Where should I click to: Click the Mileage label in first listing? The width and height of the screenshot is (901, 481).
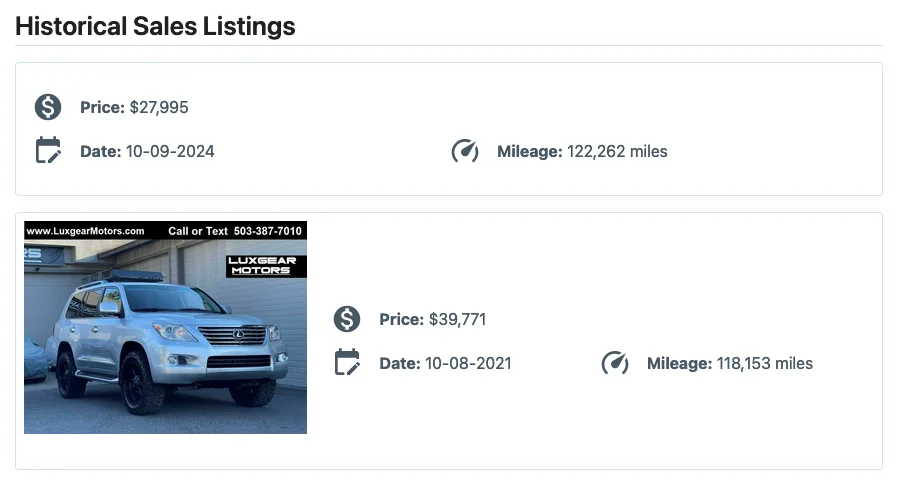tap(530, 152)
